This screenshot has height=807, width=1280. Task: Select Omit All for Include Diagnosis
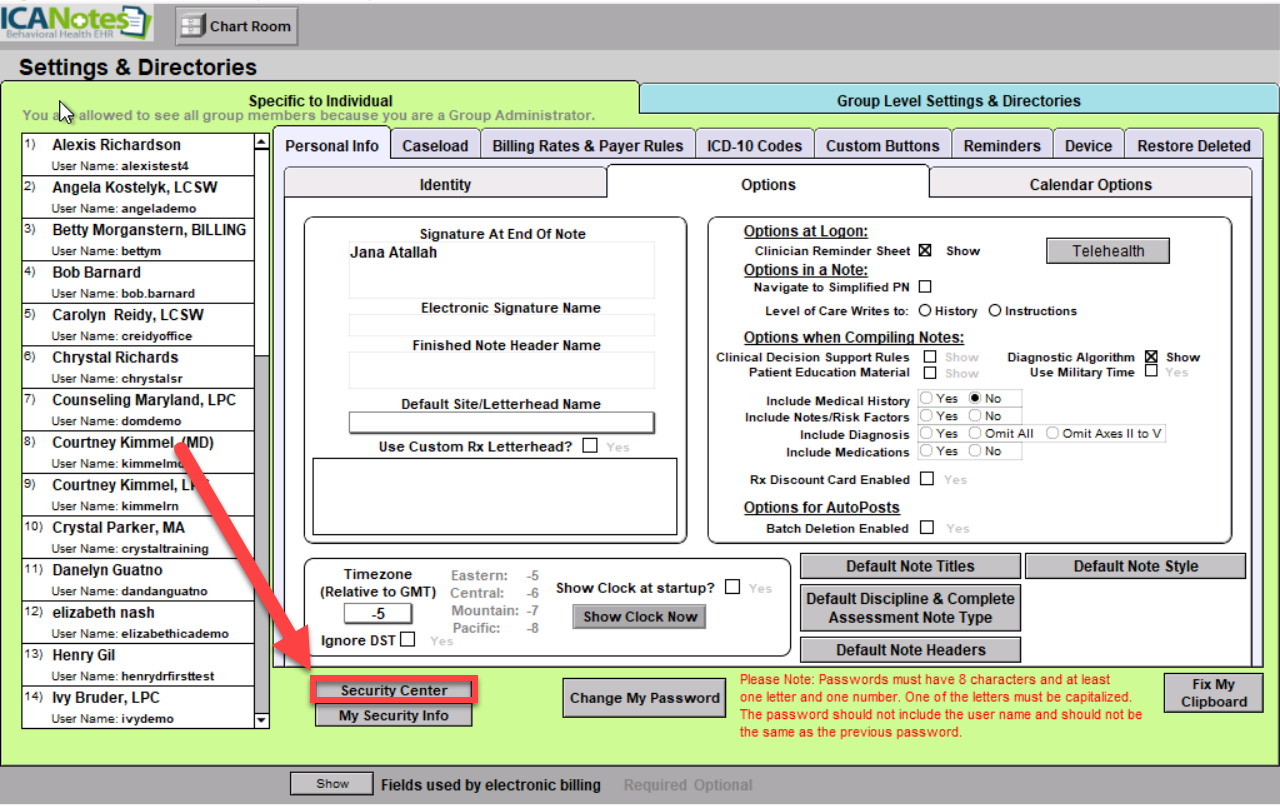click(975, 433)
